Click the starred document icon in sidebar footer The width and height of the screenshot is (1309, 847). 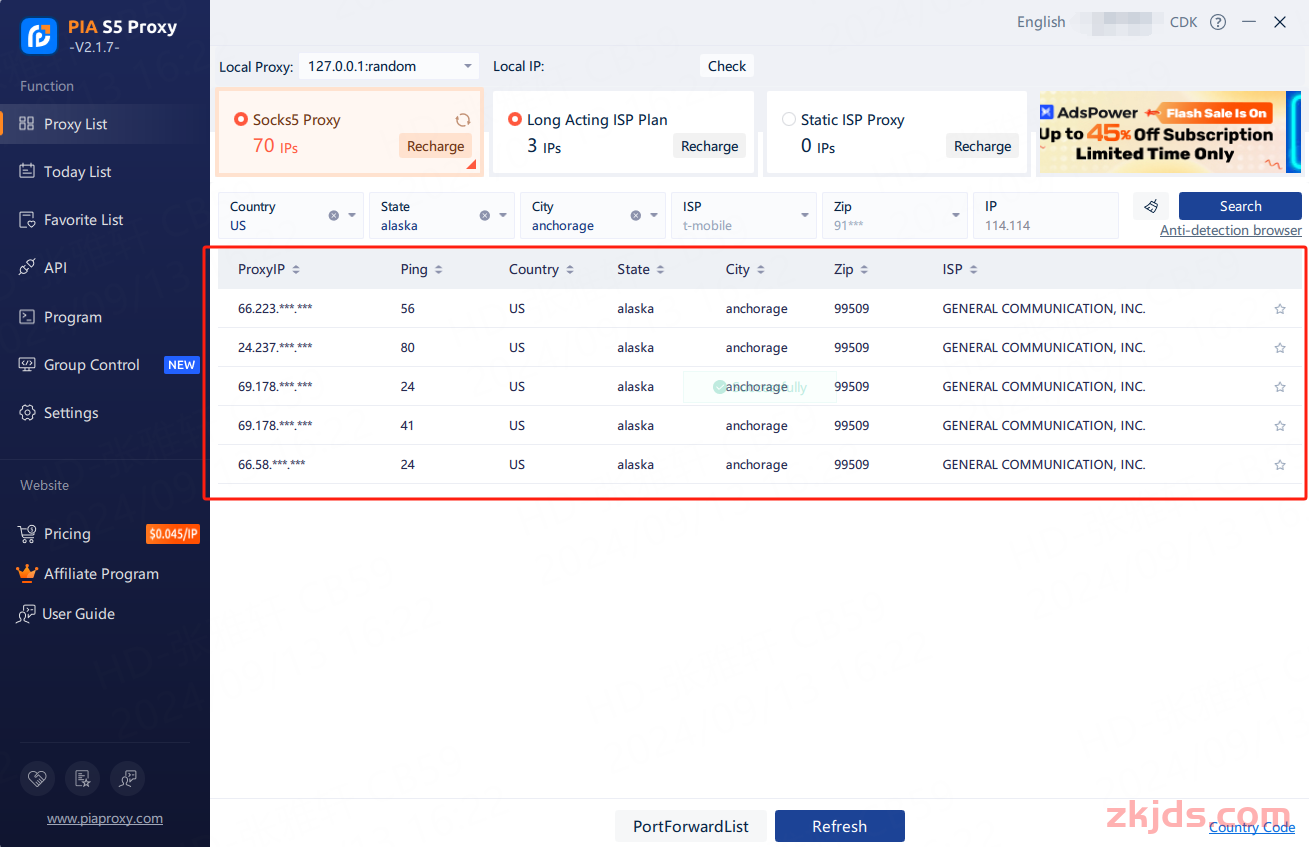point(82,778)
